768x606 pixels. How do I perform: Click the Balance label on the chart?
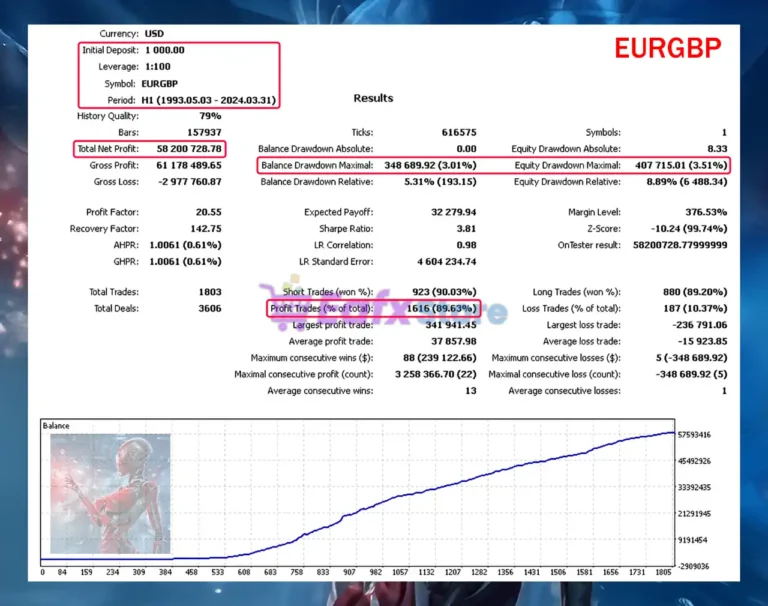(x=56, y=426)
